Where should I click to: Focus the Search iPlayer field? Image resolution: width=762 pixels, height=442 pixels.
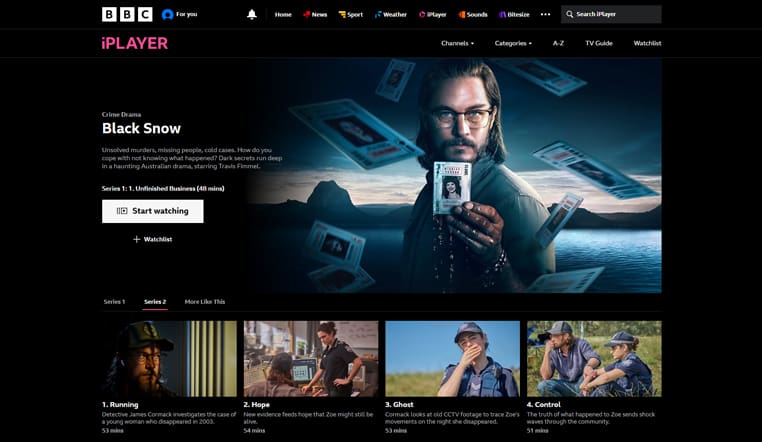(611, 15)
